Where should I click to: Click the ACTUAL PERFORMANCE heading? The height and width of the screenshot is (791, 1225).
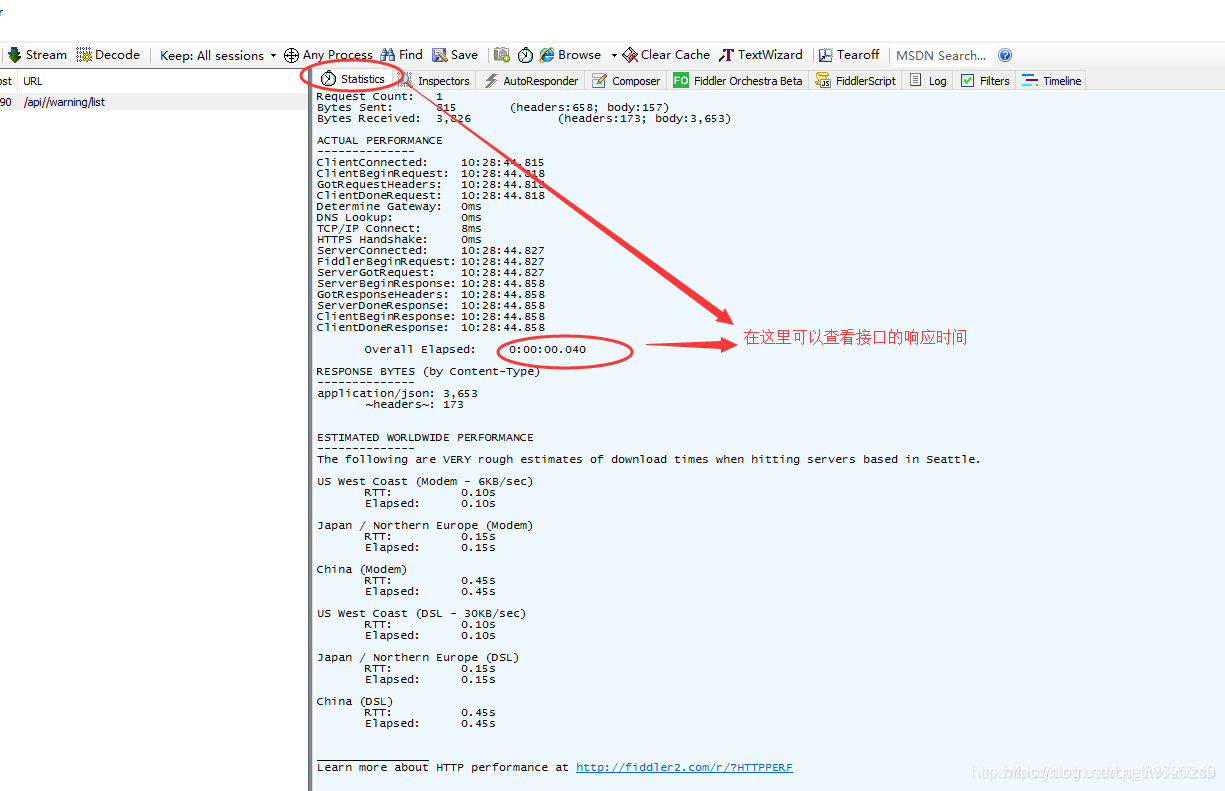379,141
